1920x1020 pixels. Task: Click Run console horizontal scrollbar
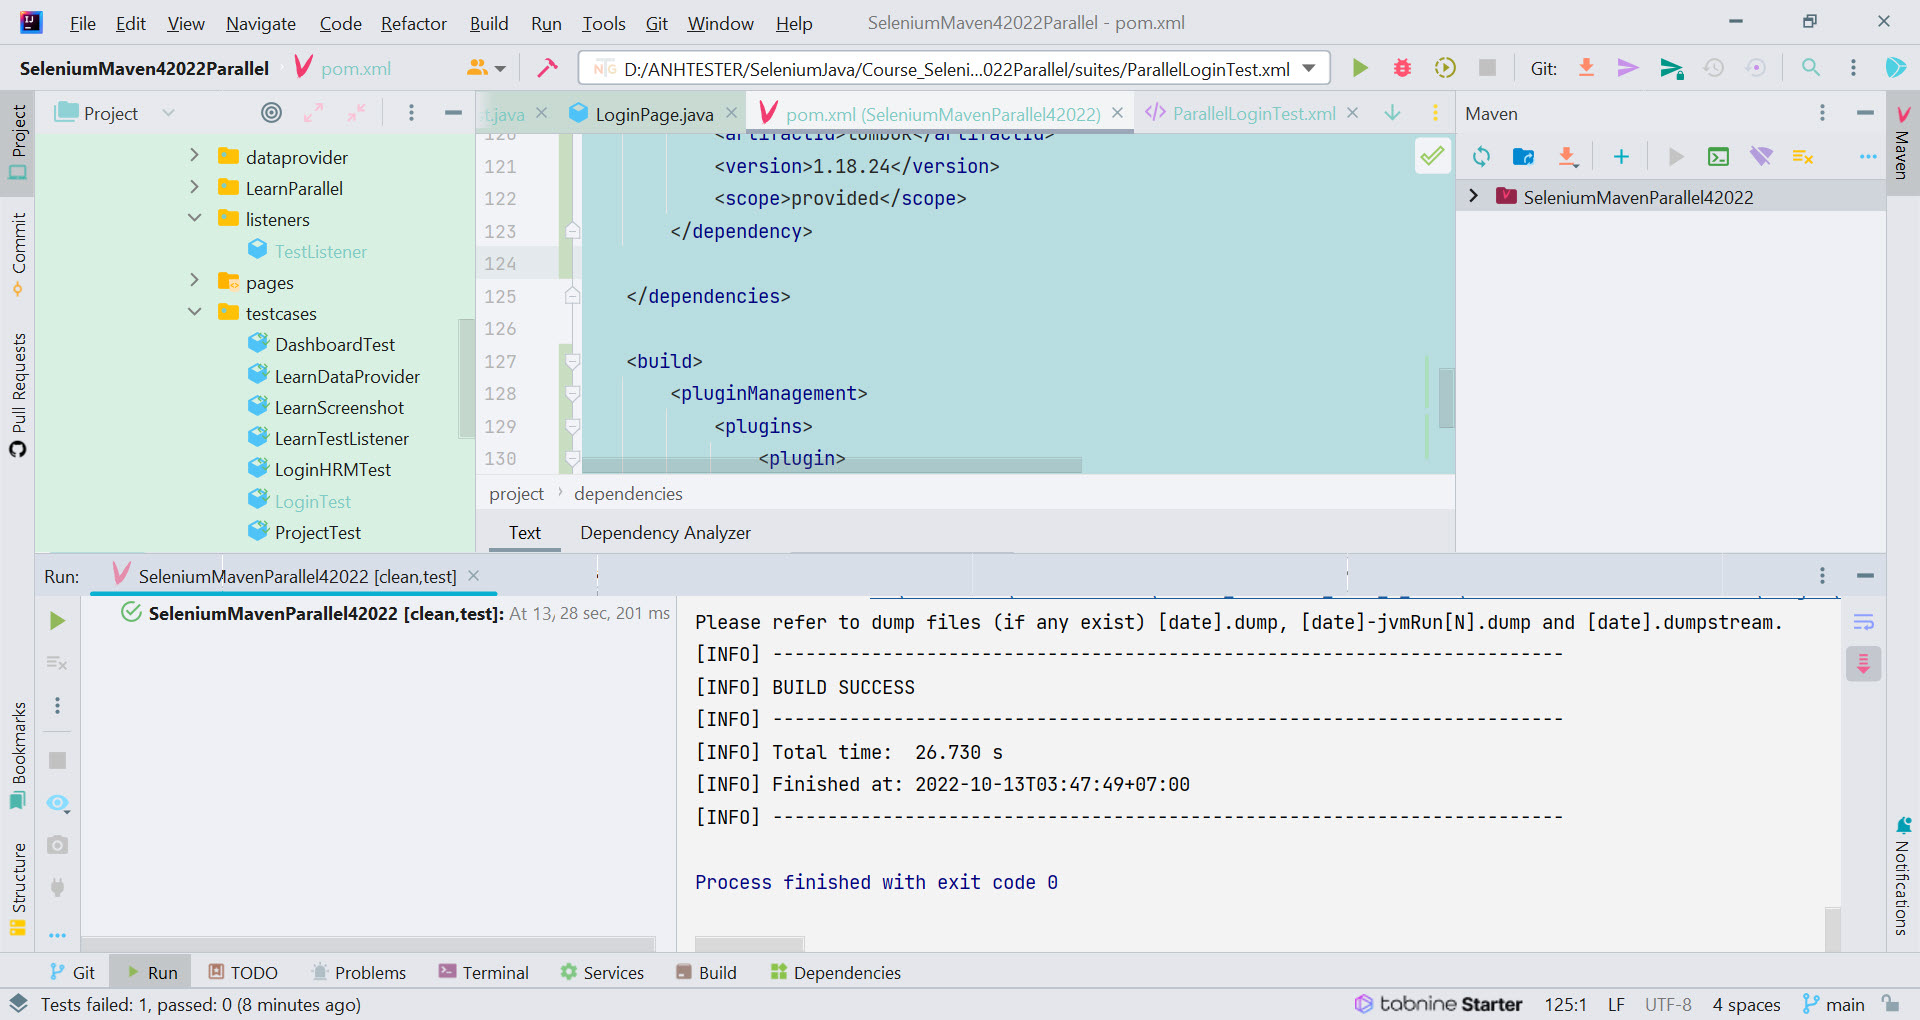click(749, 944)
